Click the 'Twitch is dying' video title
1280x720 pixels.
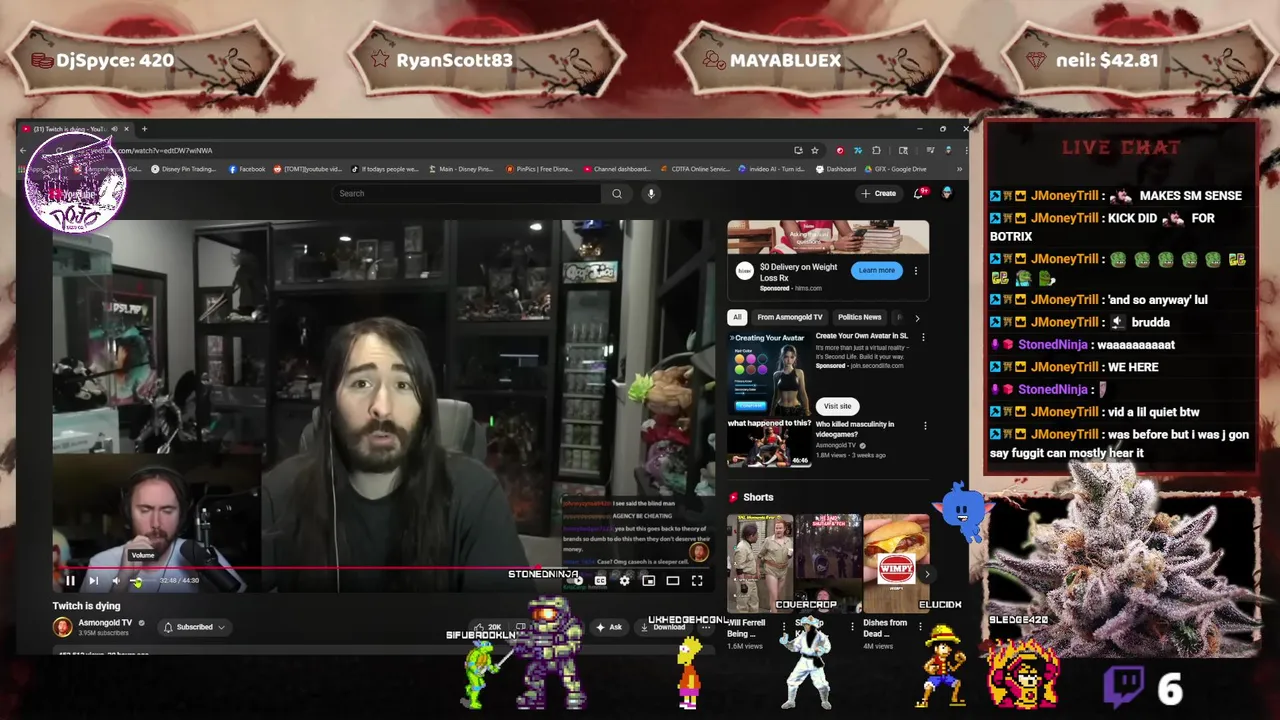pos(86,606)
